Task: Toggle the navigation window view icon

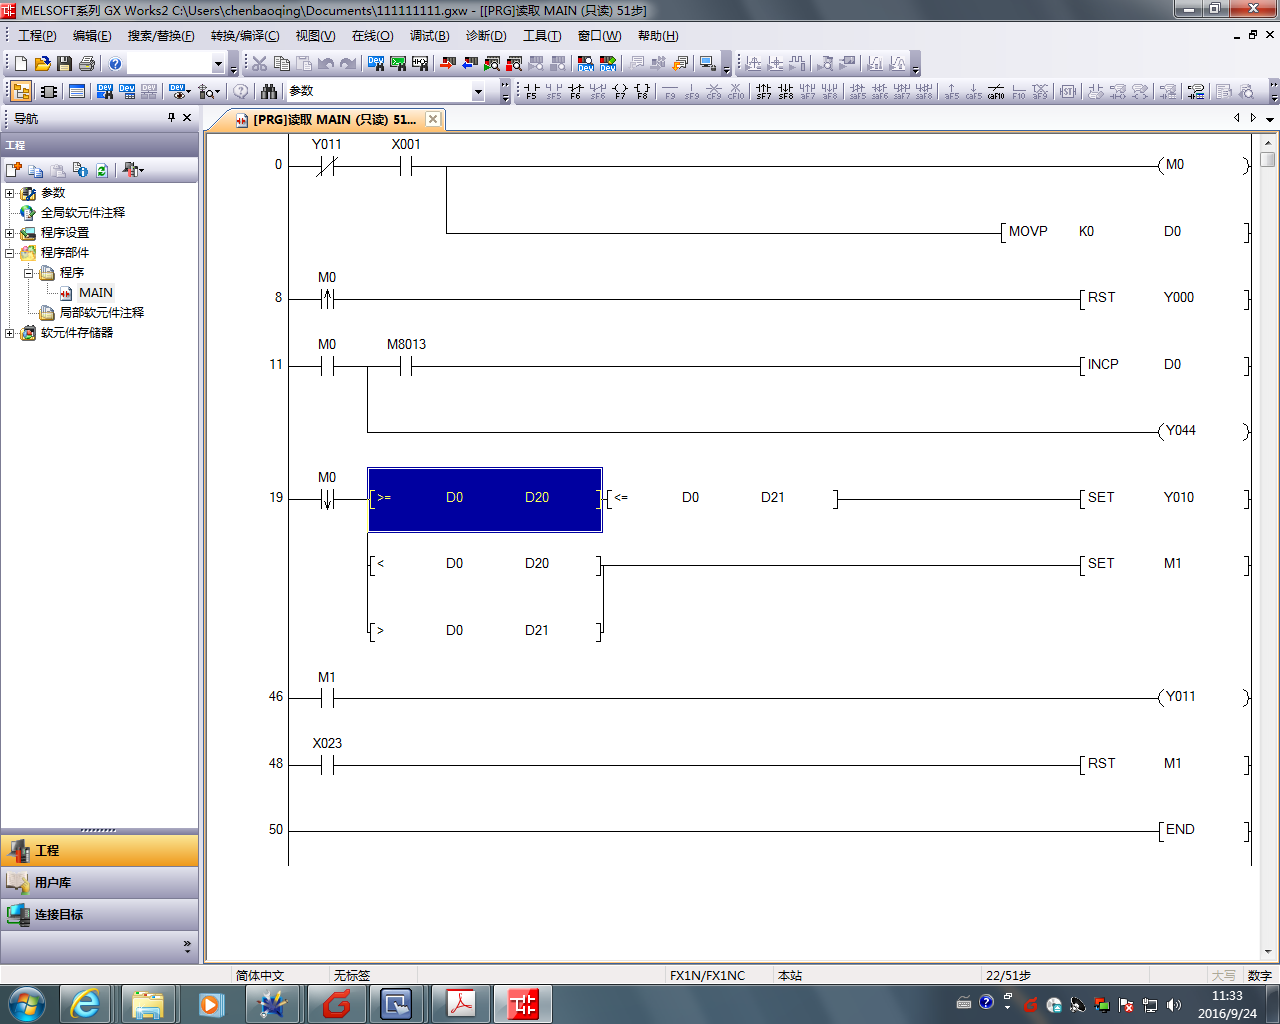Action: (x=21, y=92)
